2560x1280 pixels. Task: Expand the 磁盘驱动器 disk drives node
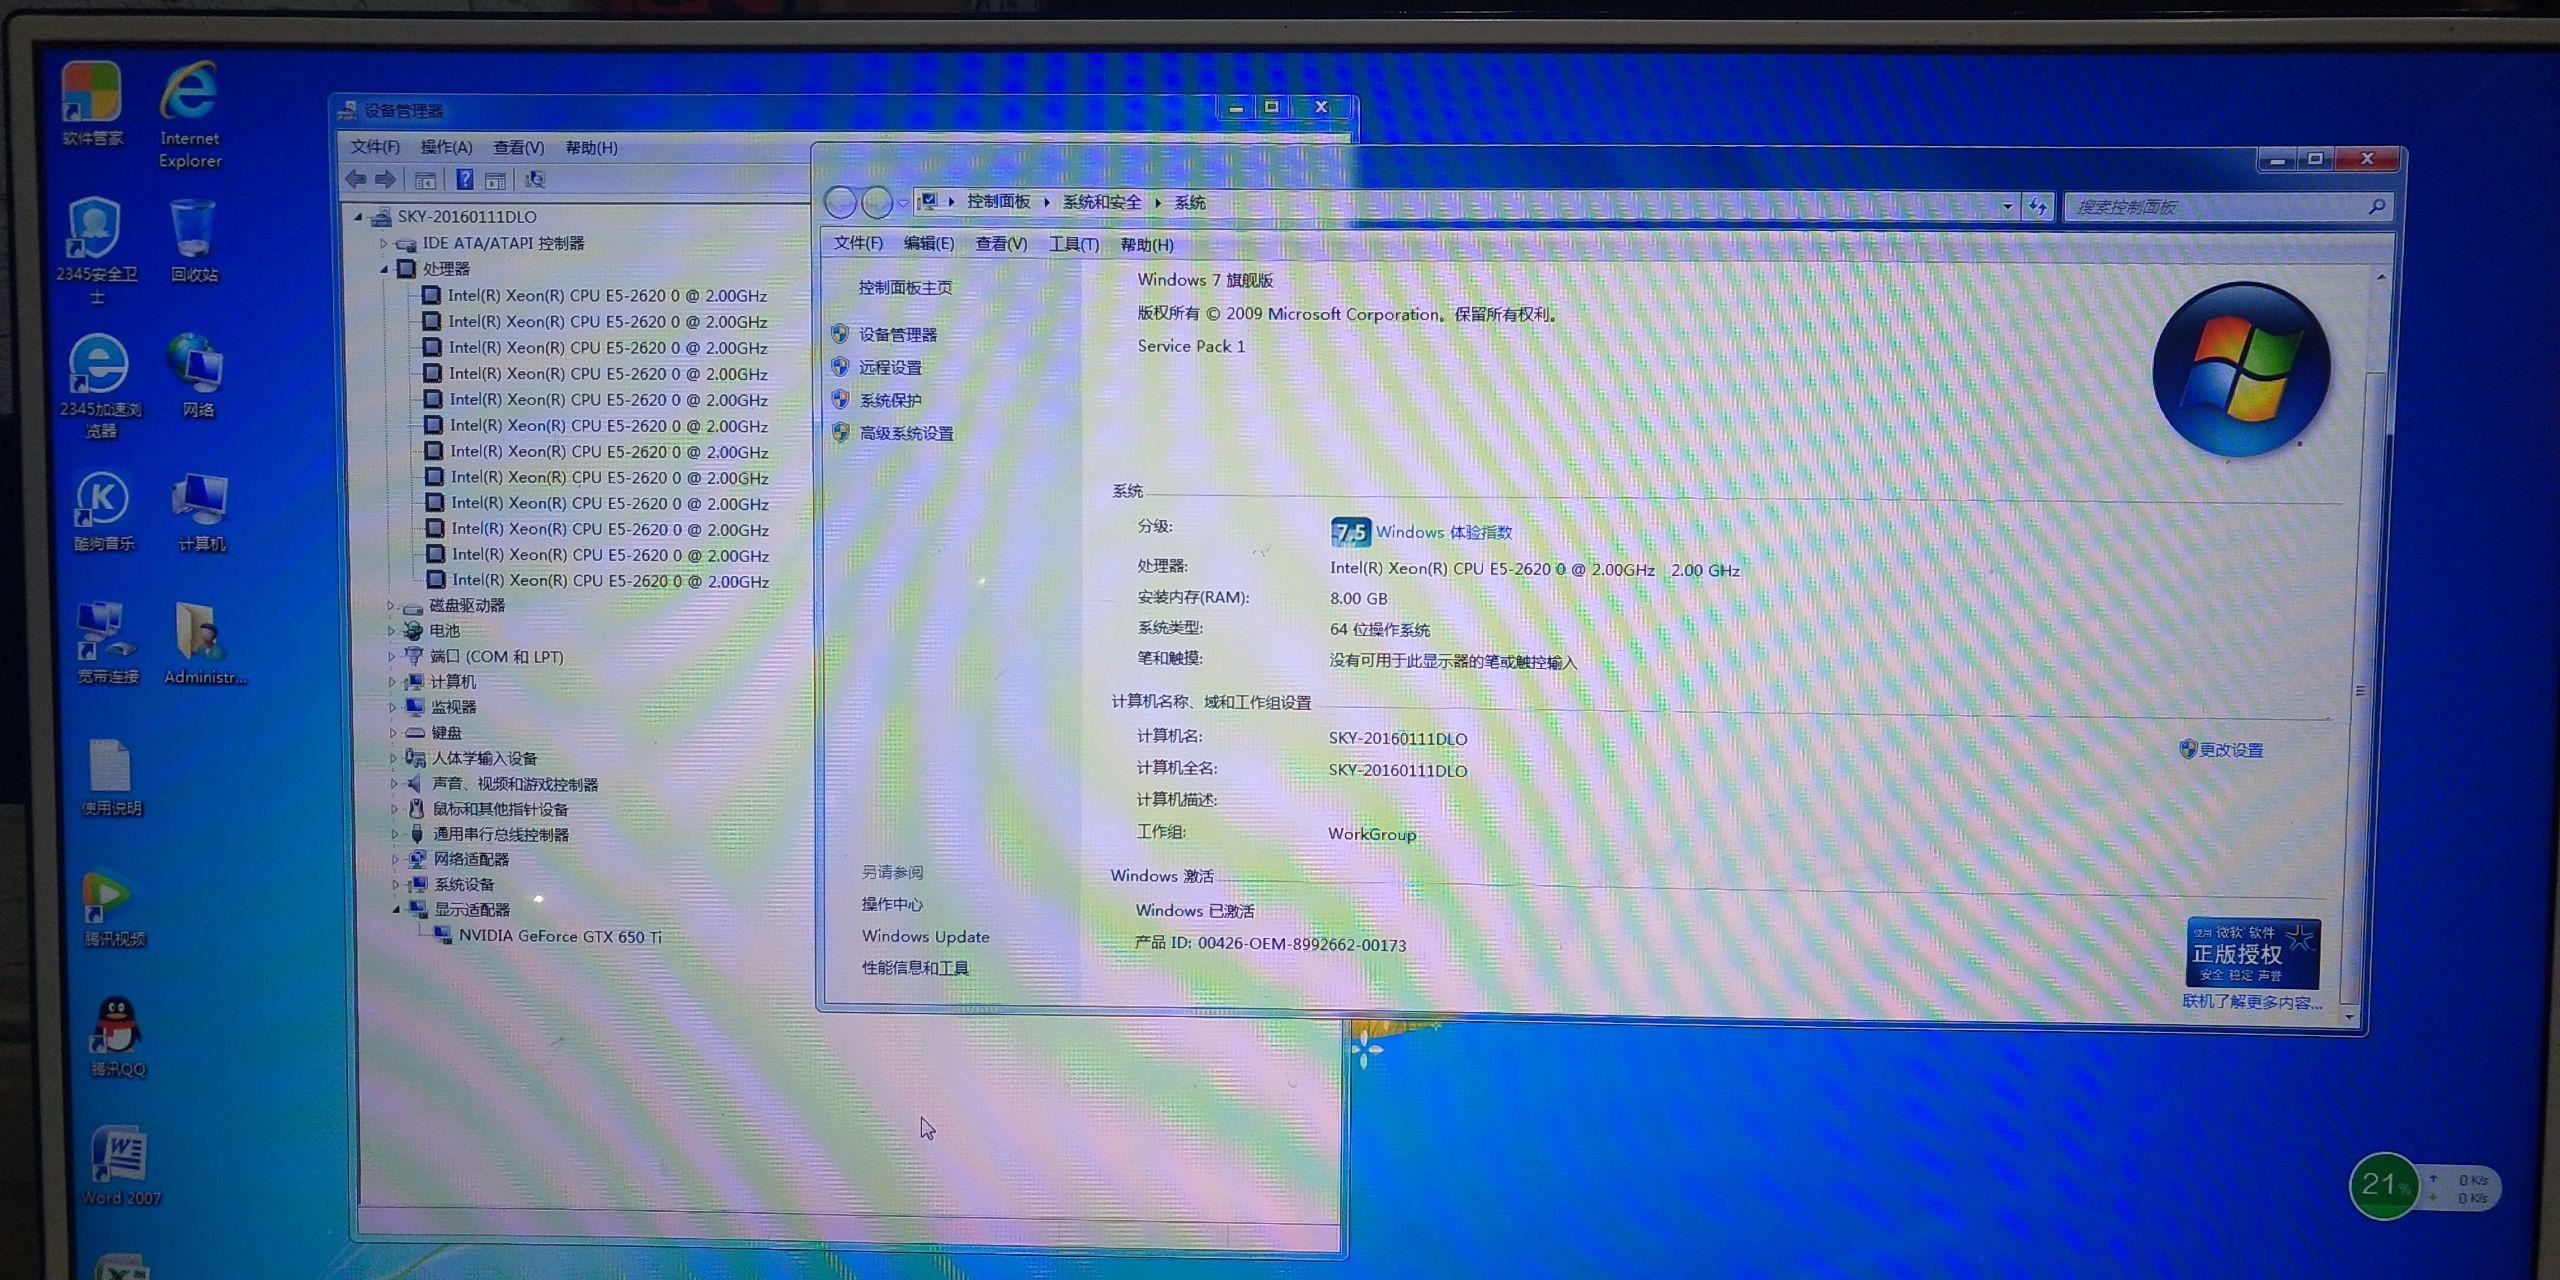click(x=391, y=605)
